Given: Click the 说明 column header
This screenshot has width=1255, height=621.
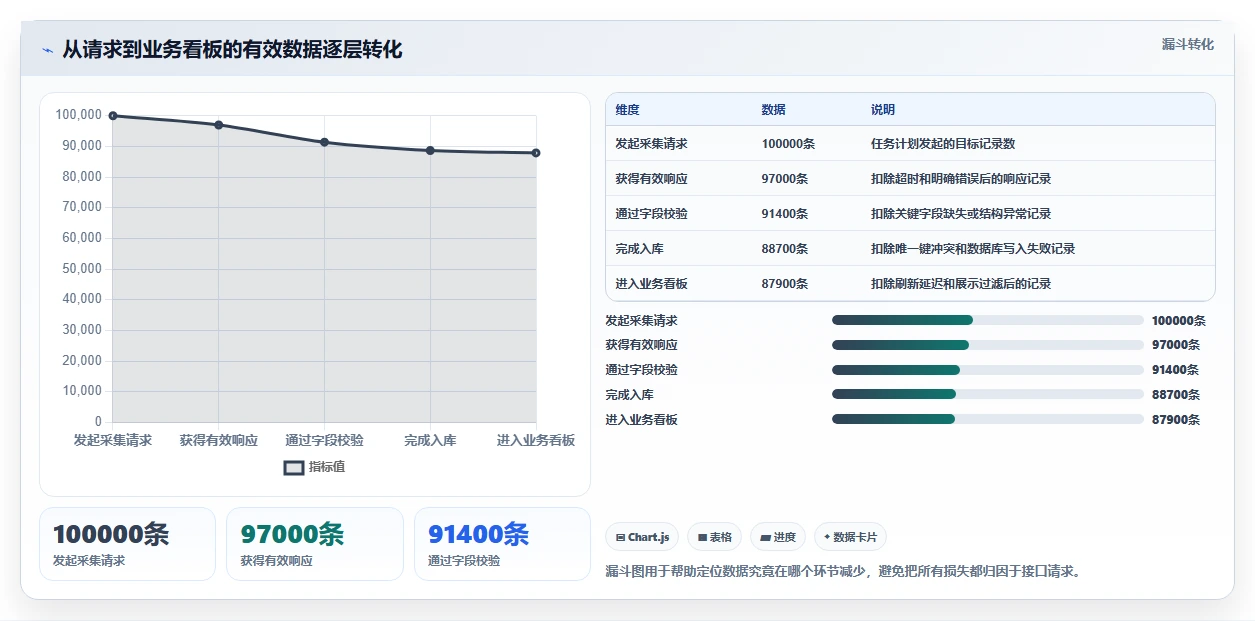Looking at the screenshot, I should point(883,110).
